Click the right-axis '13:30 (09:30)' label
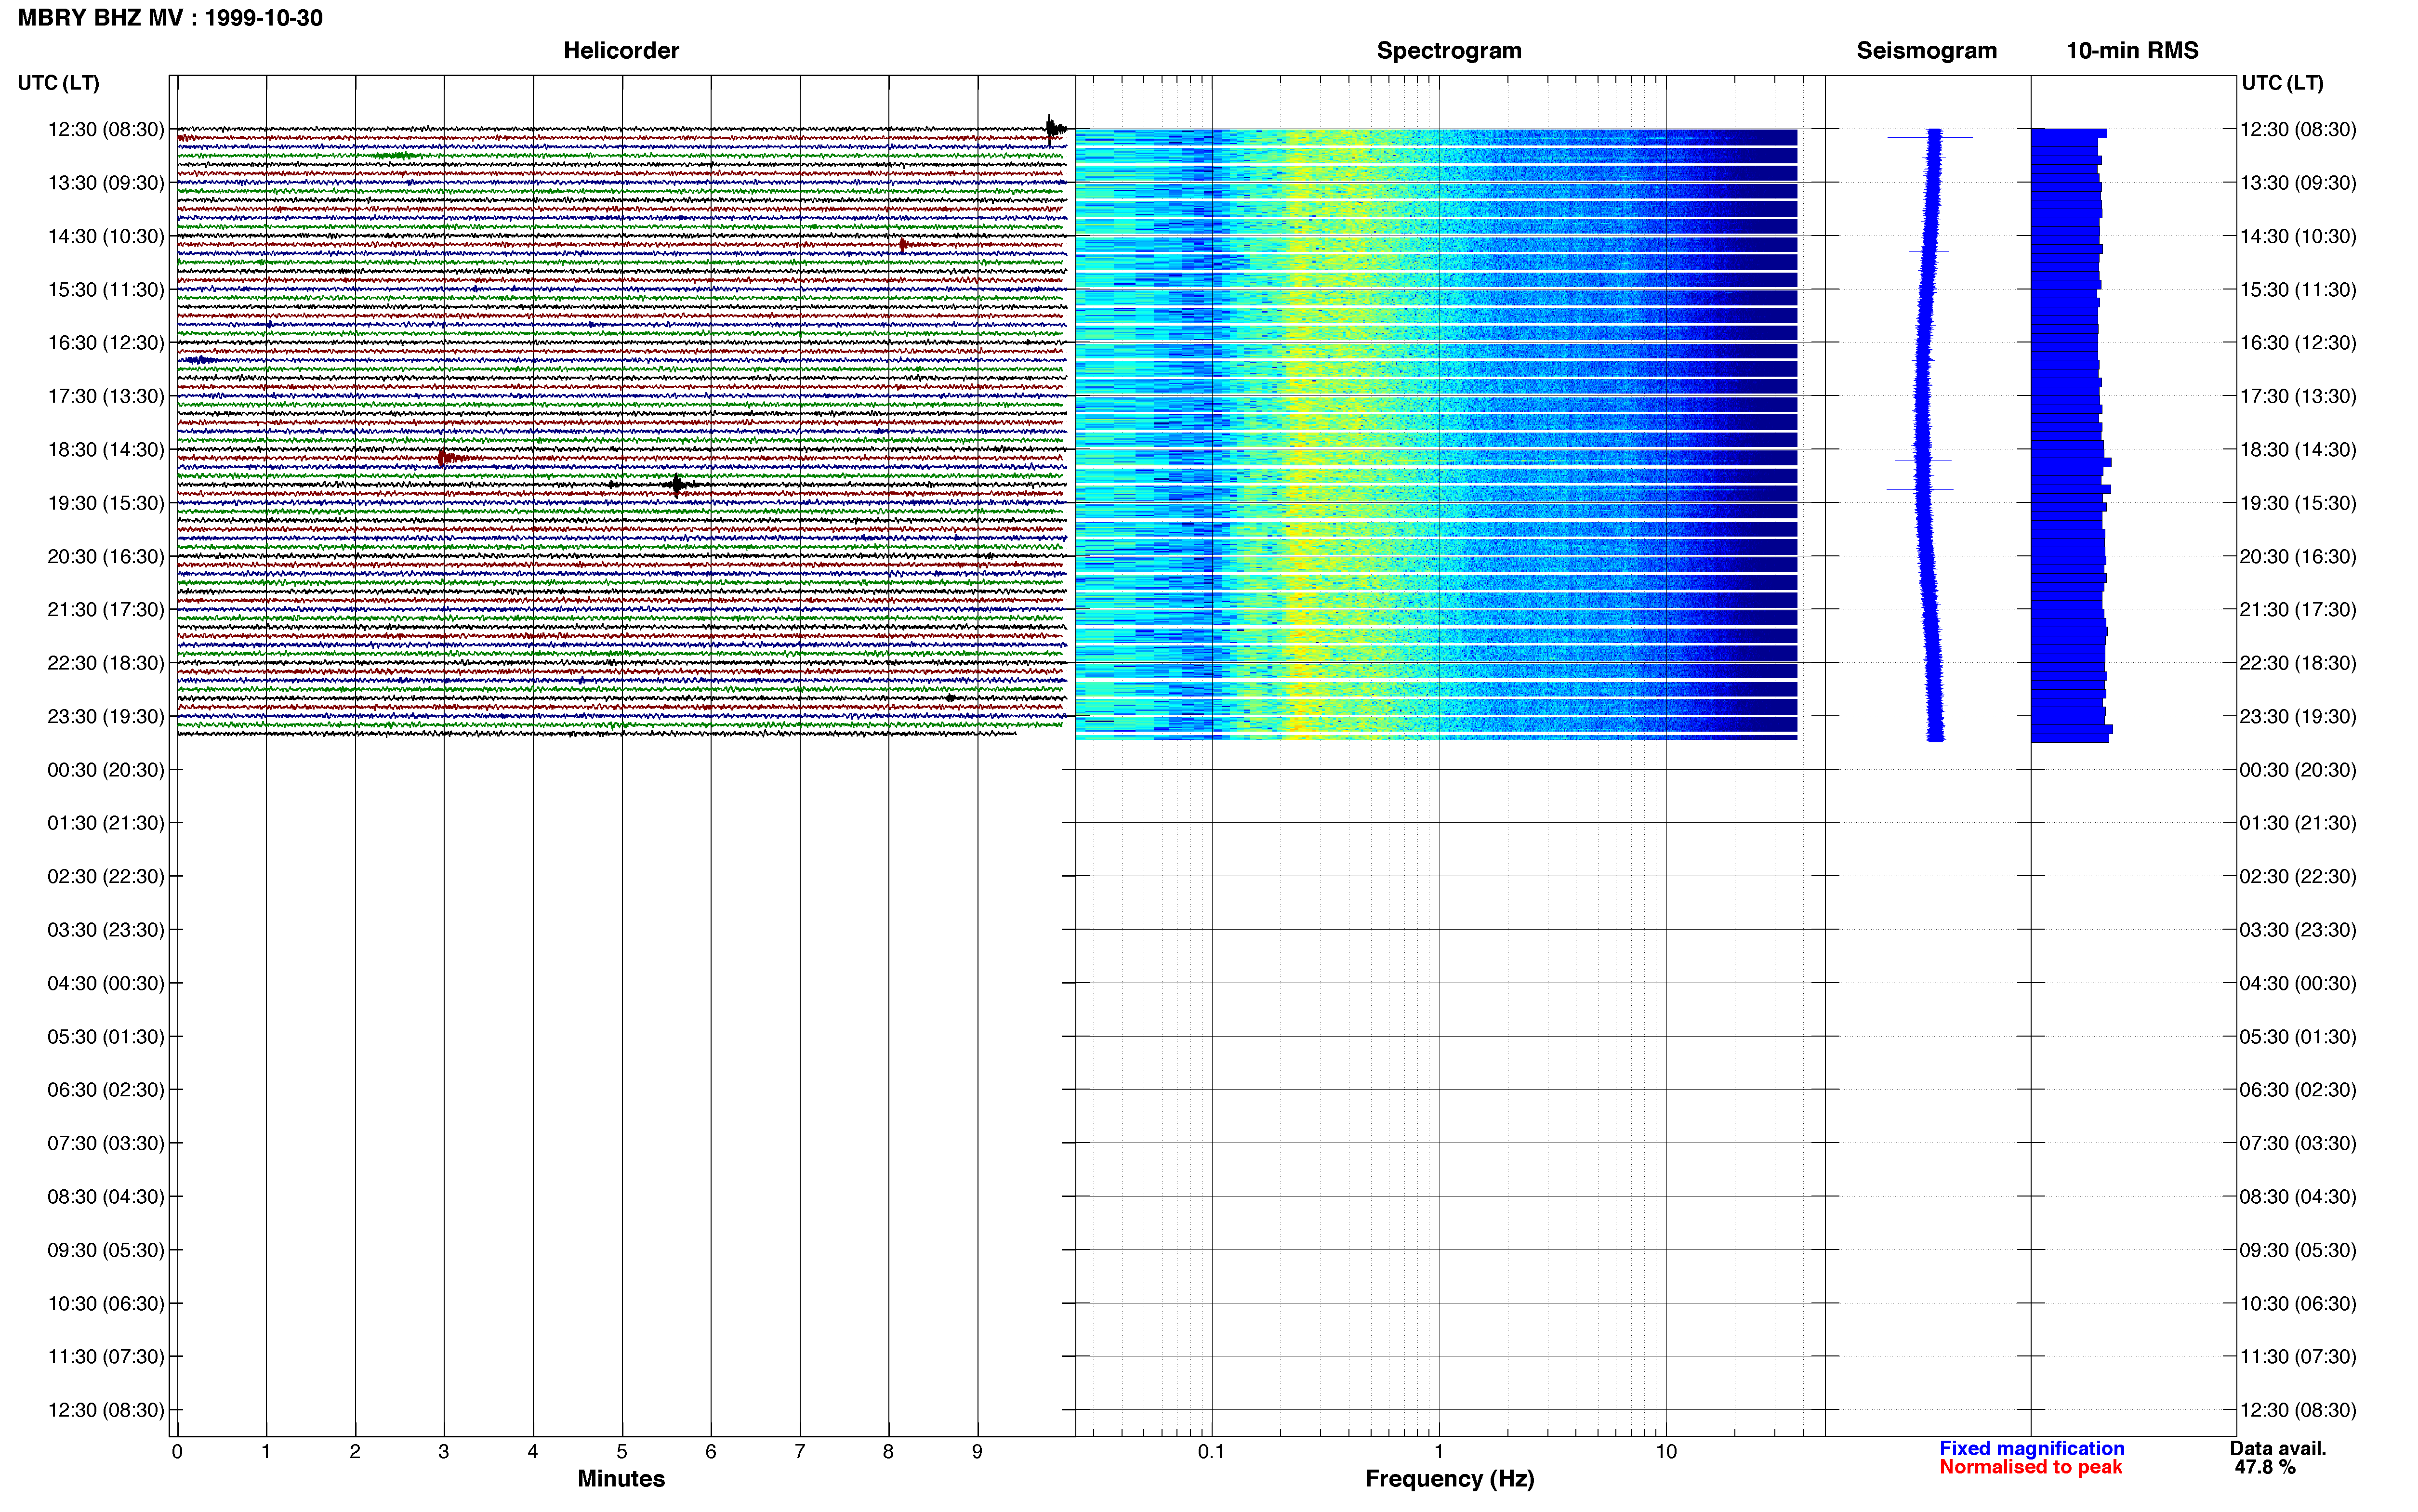This screenshot has width=2418, height=1512. [2297, 182]
